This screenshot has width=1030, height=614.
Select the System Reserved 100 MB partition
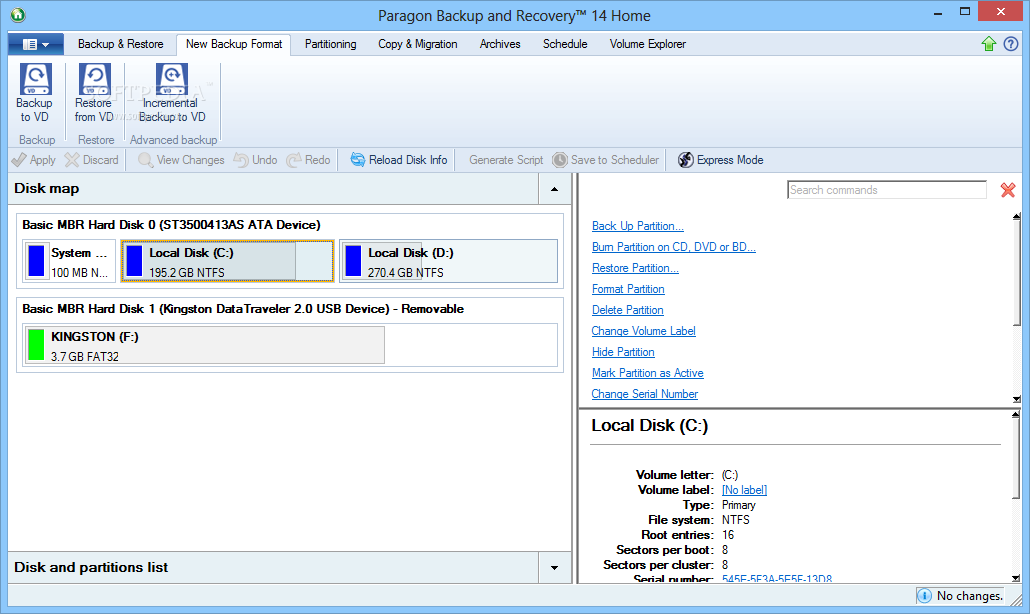[69, 261]
